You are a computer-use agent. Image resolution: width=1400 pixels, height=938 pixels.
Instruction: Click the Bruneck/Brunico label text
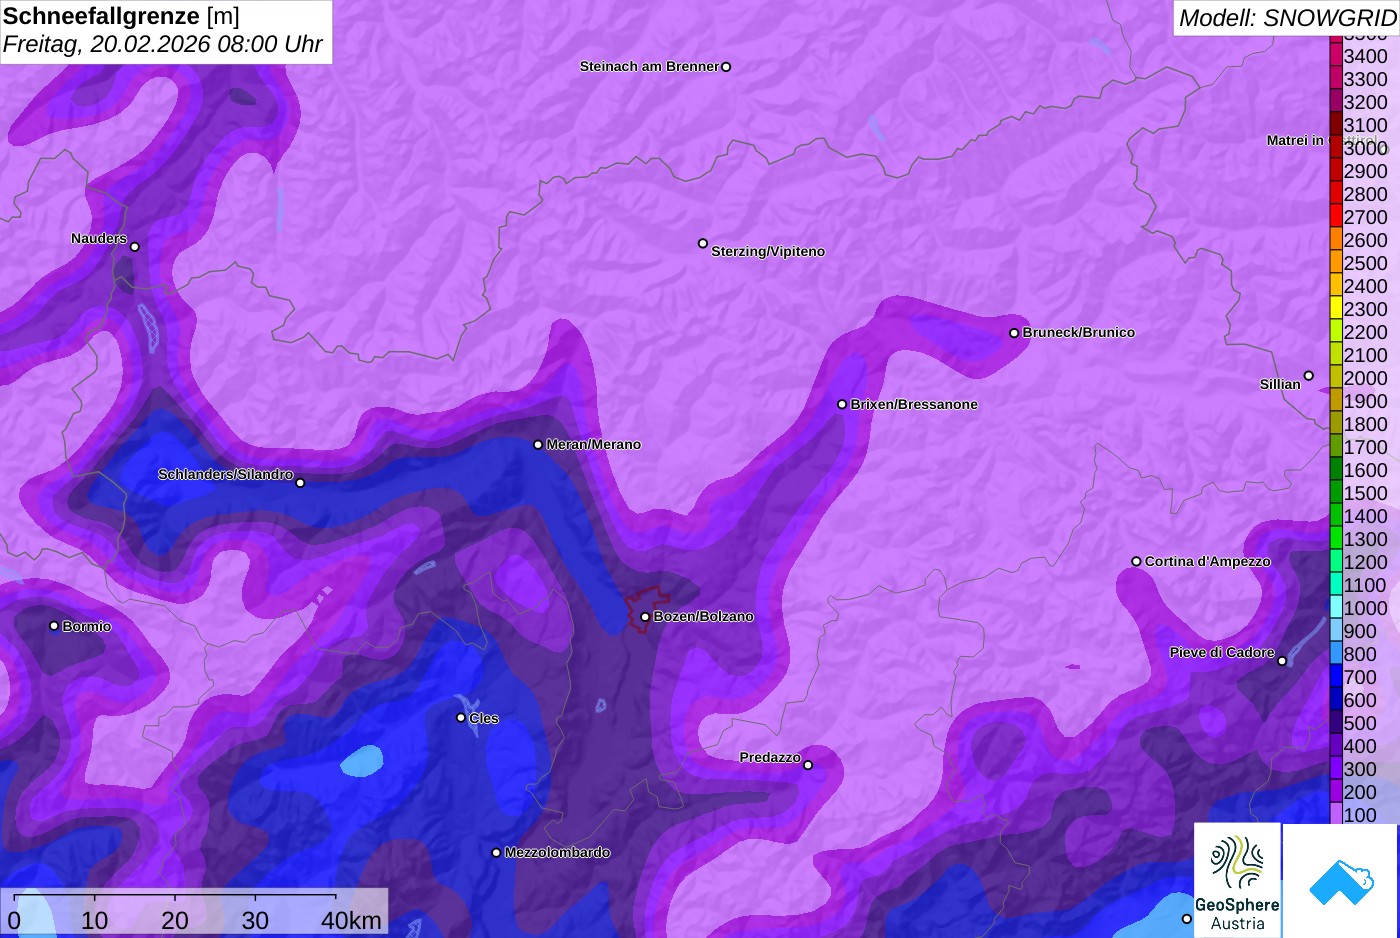pyautogui.click(x=1078, y=332)
